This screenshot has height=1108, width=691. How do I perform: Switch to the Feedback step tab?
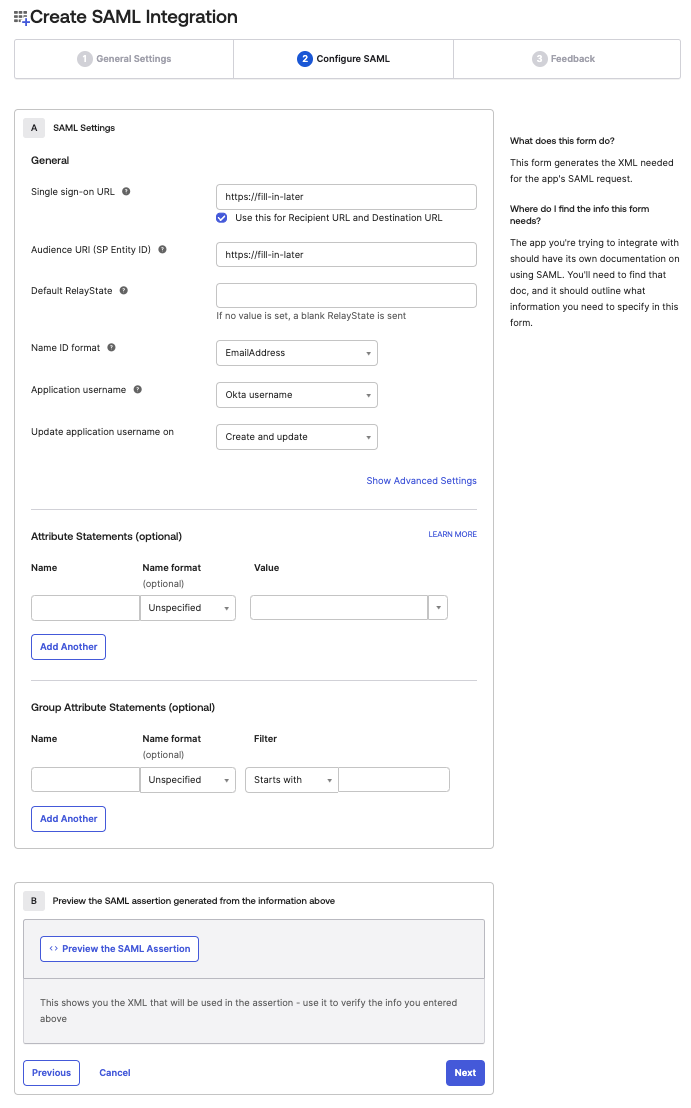[566, 59]
